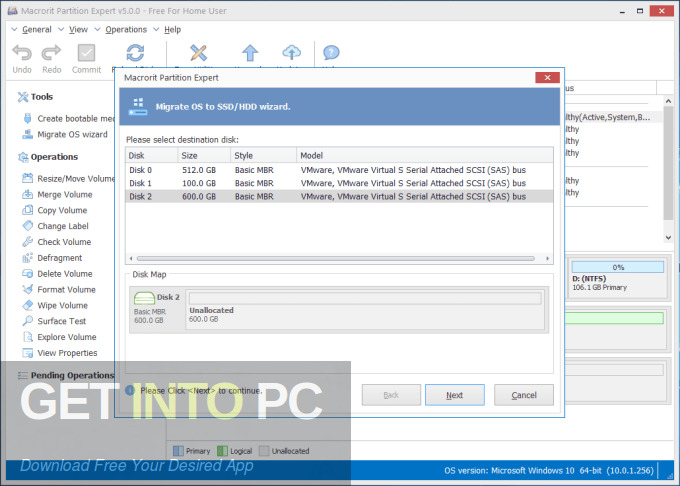Select the Disk 0 row

(x=339, y=170)
